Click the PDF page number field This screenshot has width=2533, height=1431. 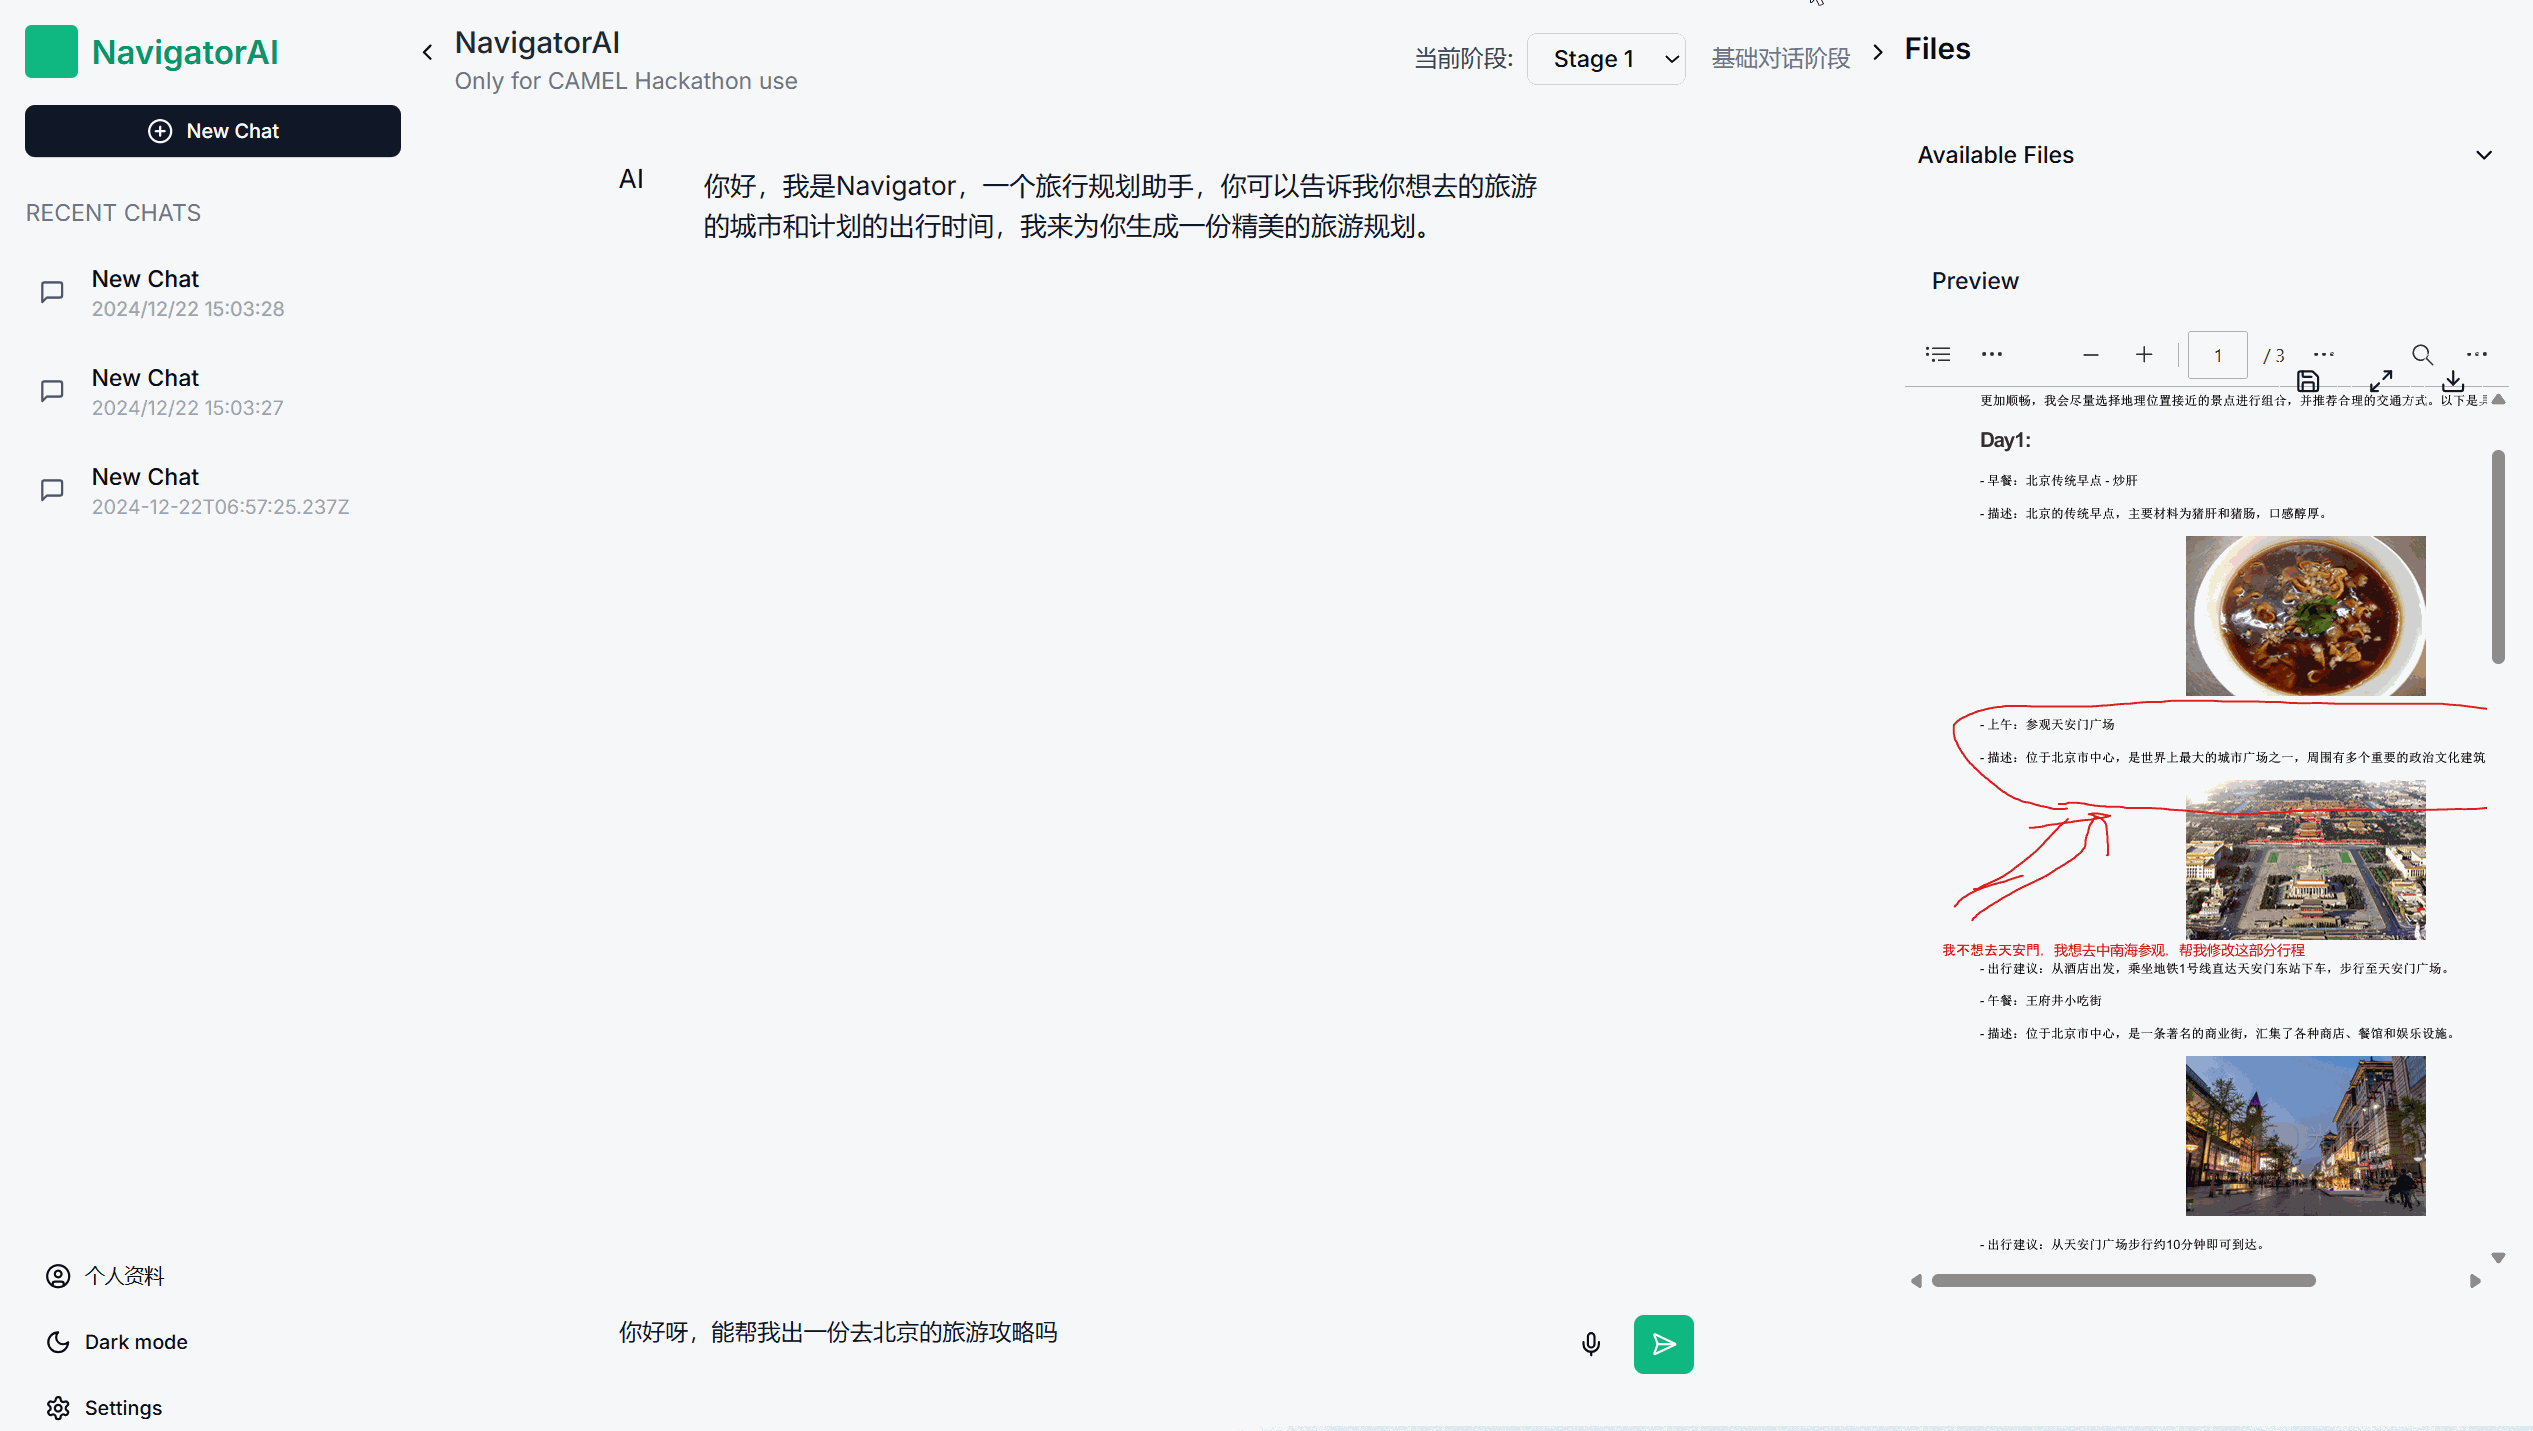(2217, 355)
